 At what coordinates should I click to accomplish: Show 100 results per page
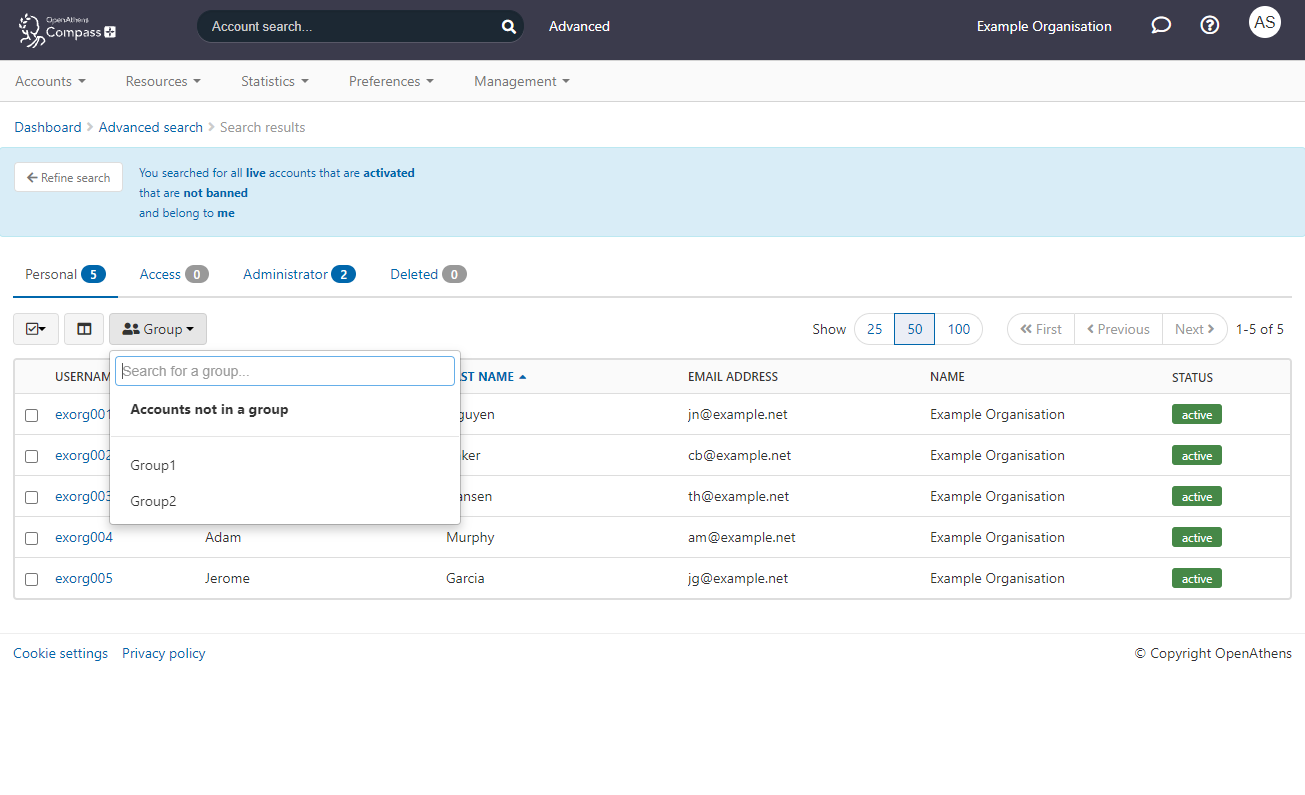click(x=958, y=329)
